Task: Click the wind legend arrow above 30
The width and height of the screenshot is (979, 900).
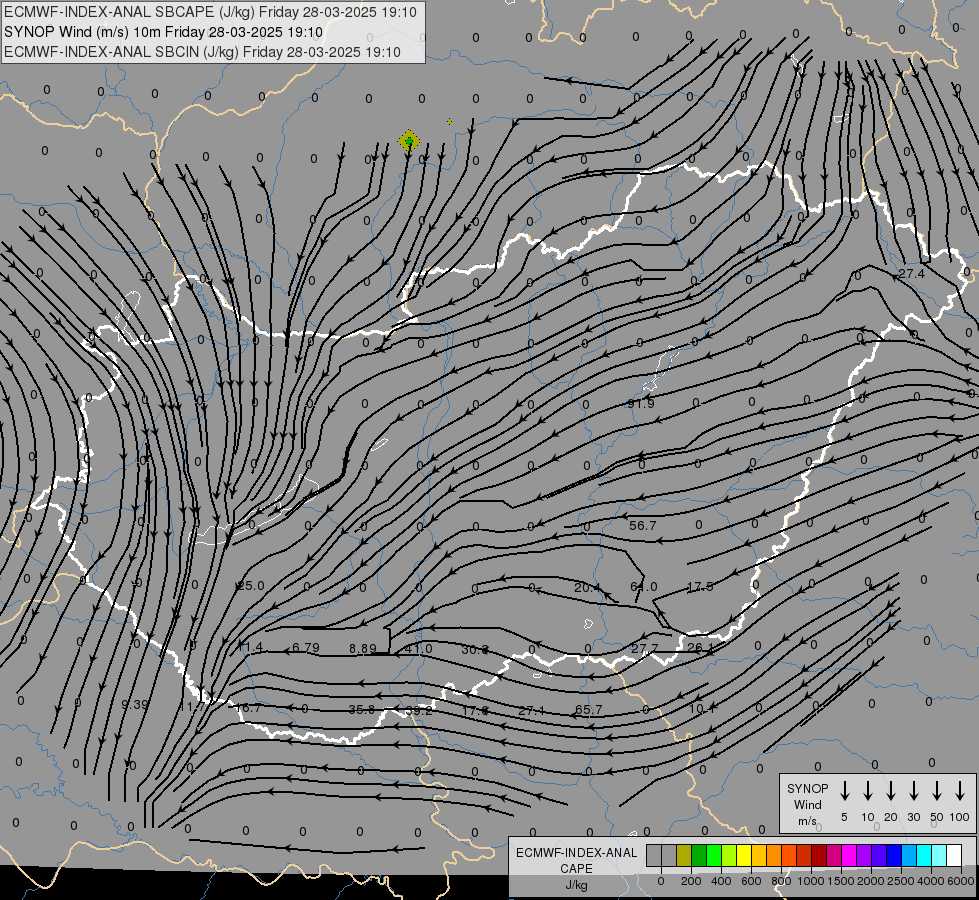Action: (913, 790)
